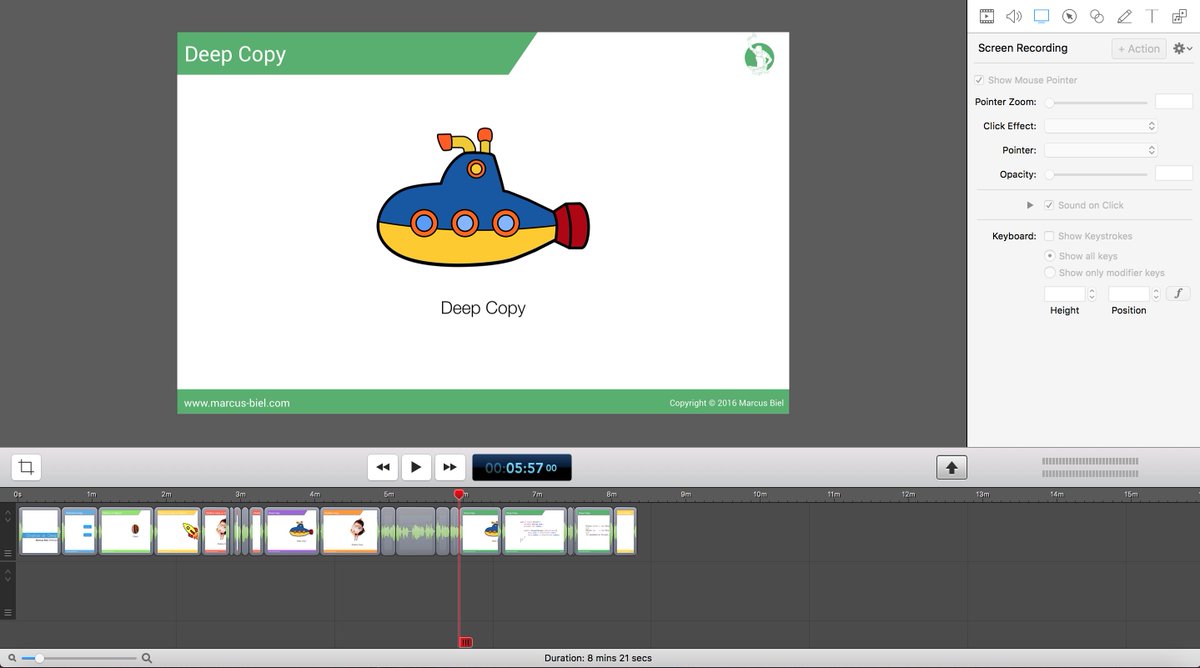Adjust first track height stepper arrows
This screenshot has height=668, width=1200.
[x=8, y=516]
